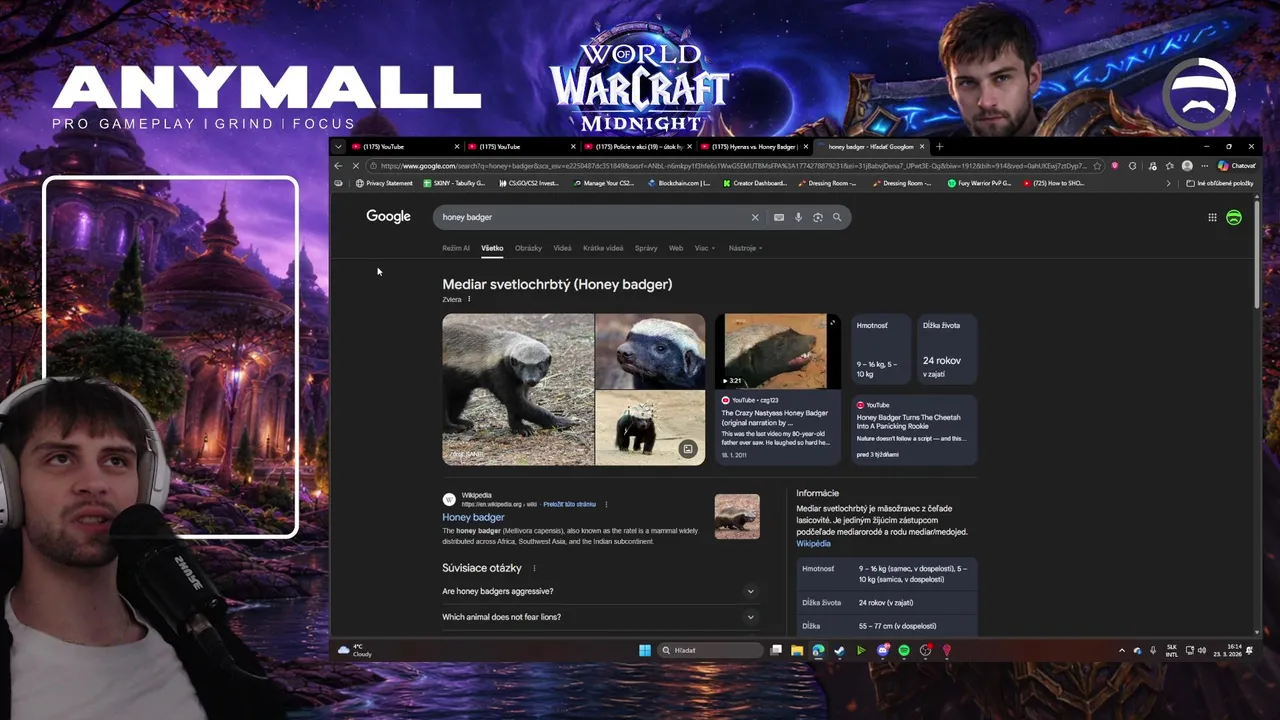Switch to Režim AI tab
The image size is (1280, 720).
click(456, 248)
